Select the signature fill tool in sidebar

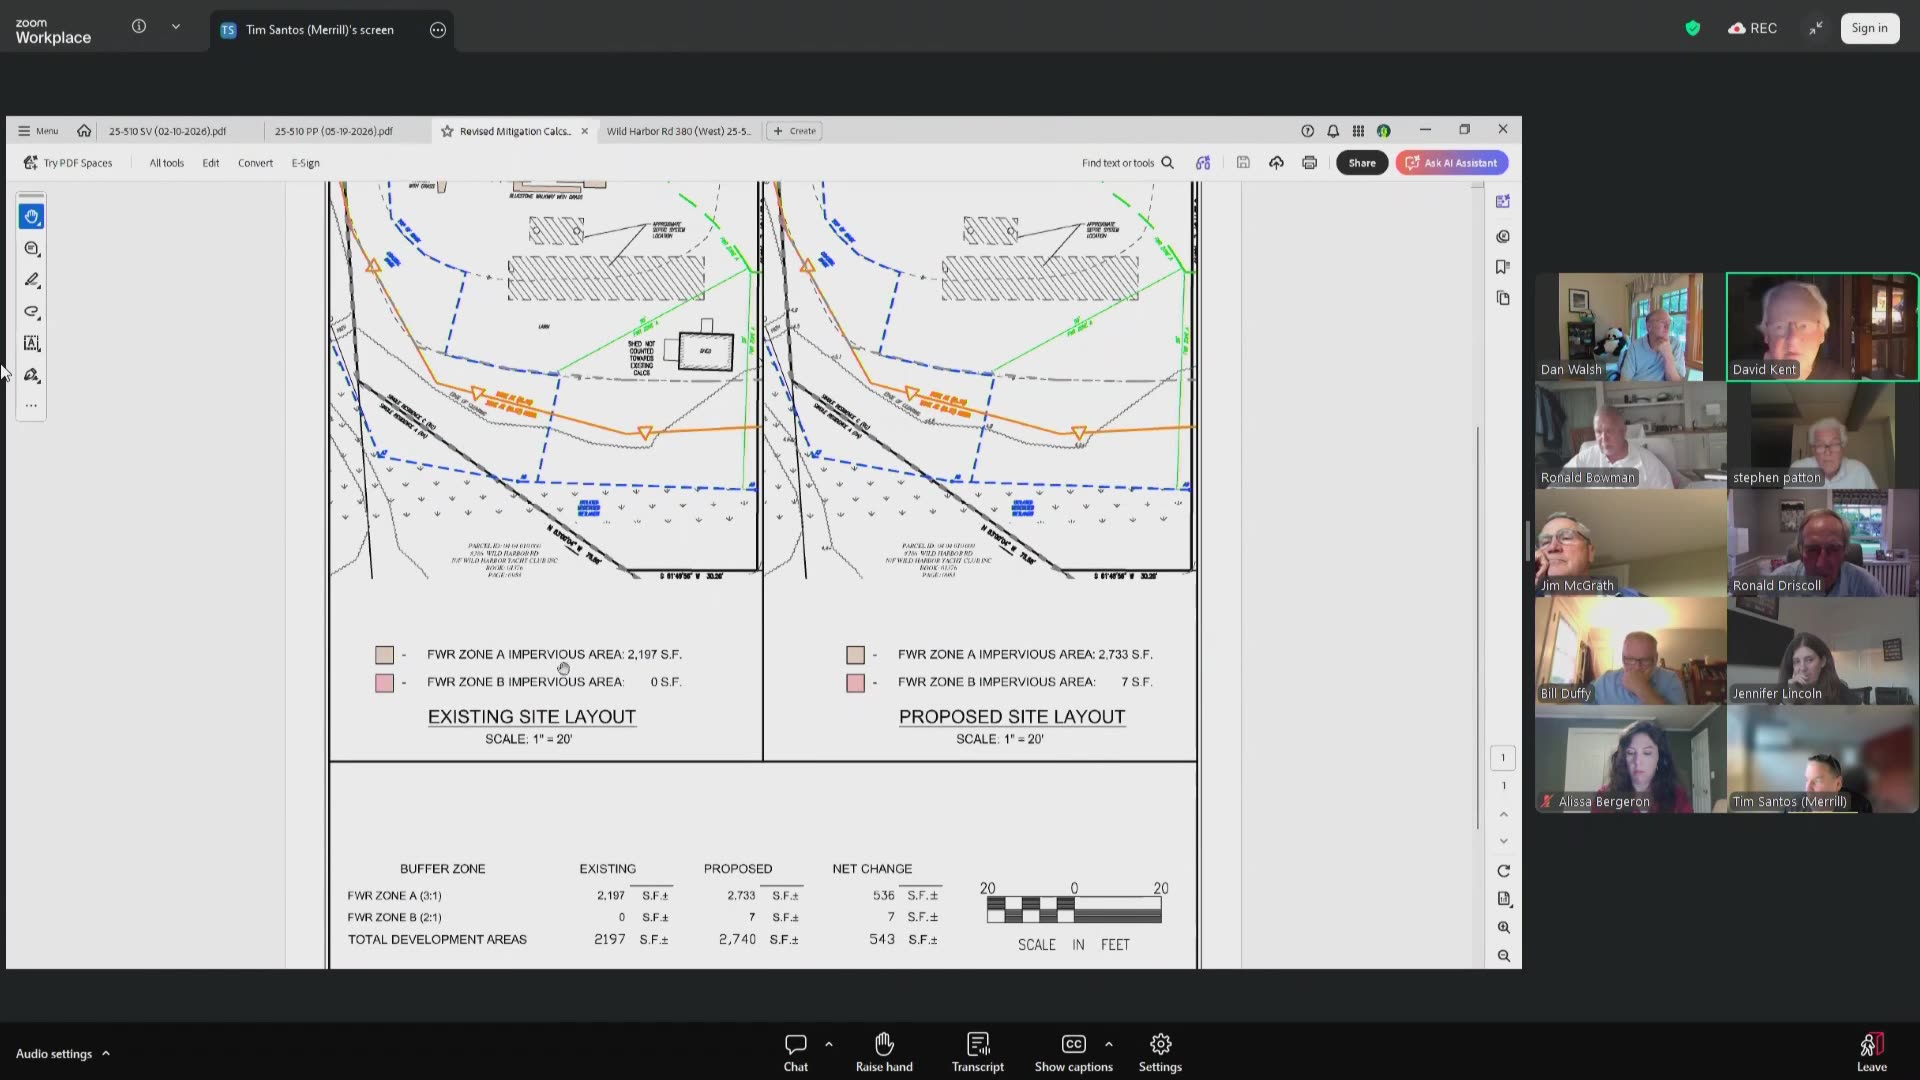31,375
